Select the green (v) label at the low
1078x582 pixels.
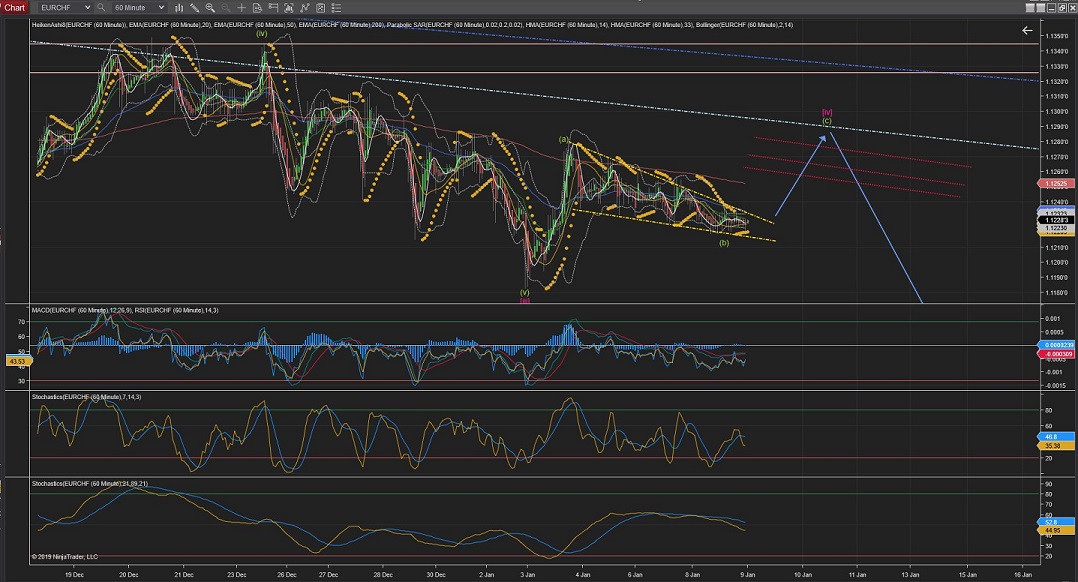[525, 292]
